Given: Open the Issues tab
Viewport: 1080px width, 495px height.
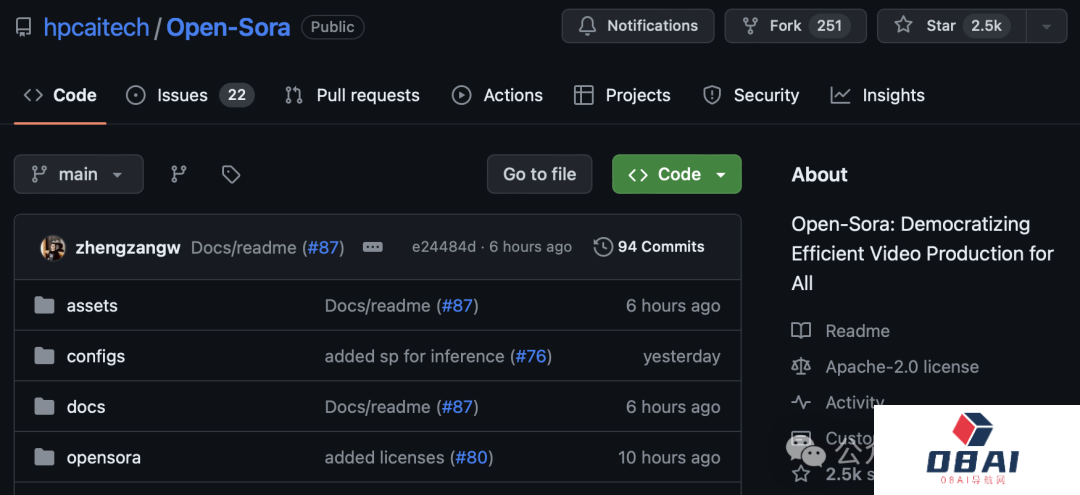Looking at the screenshot, I should click(x=189, y=95).
